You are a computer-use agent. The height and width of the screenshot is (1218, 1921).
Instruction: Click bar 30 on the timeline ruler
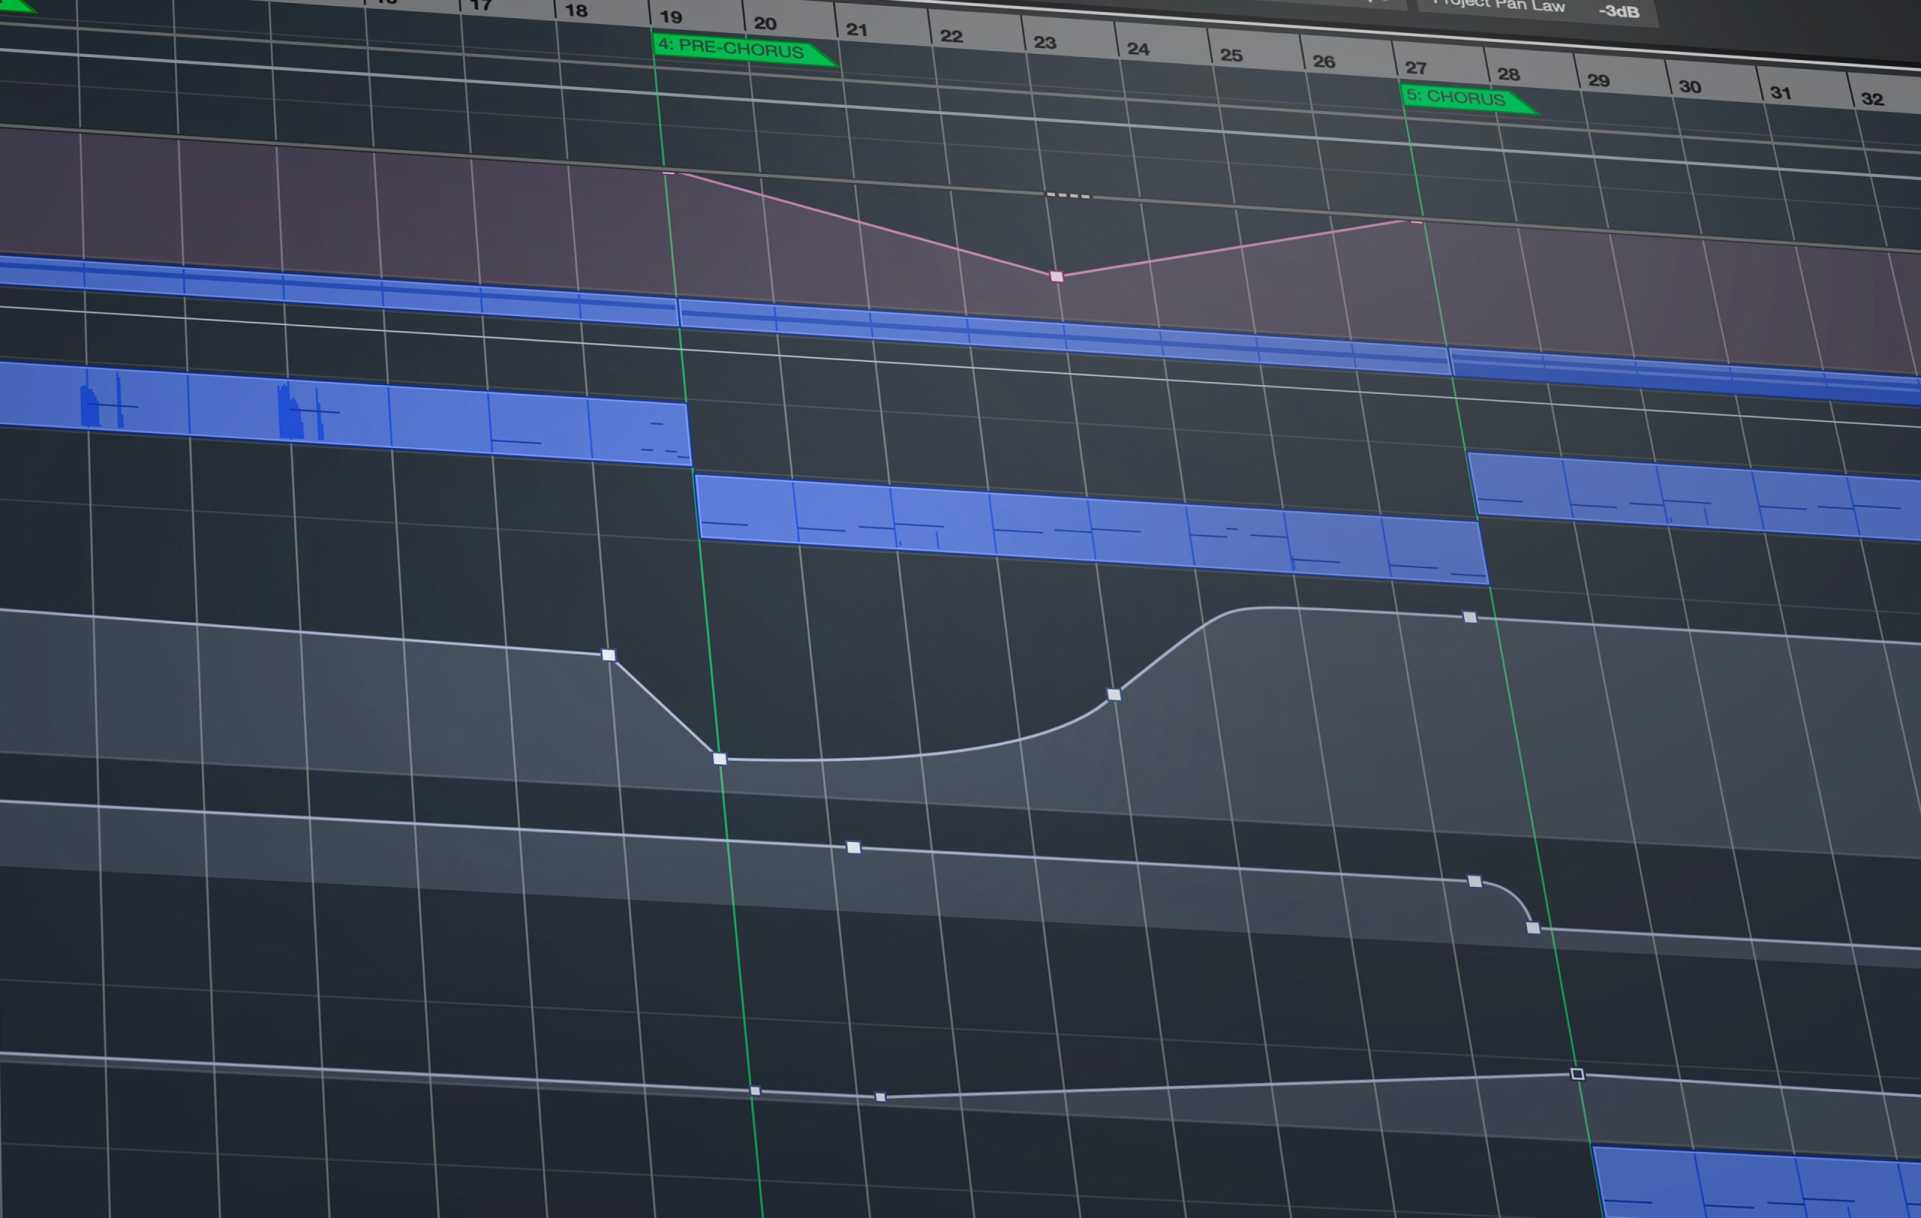(1690, 87)
